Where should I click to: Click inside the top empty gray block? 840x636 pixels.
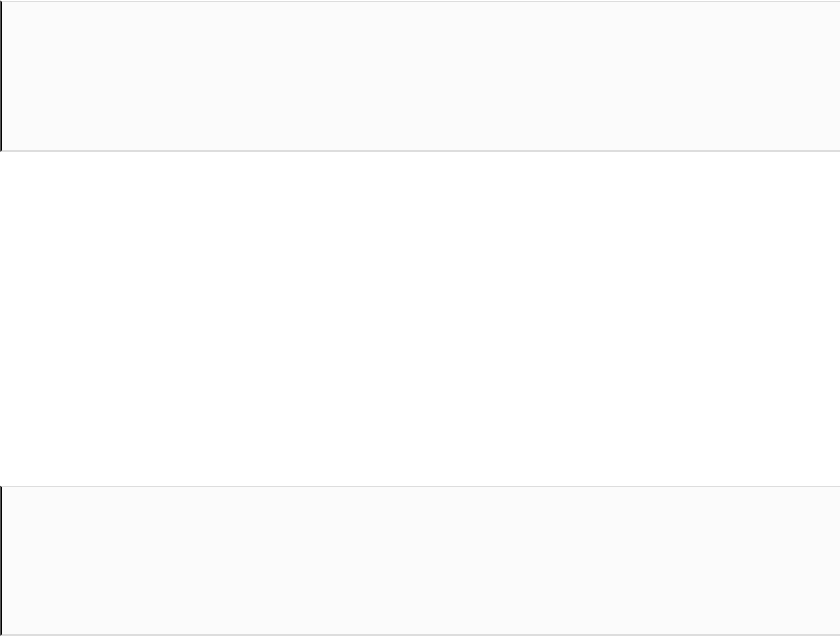pos(420,75)
